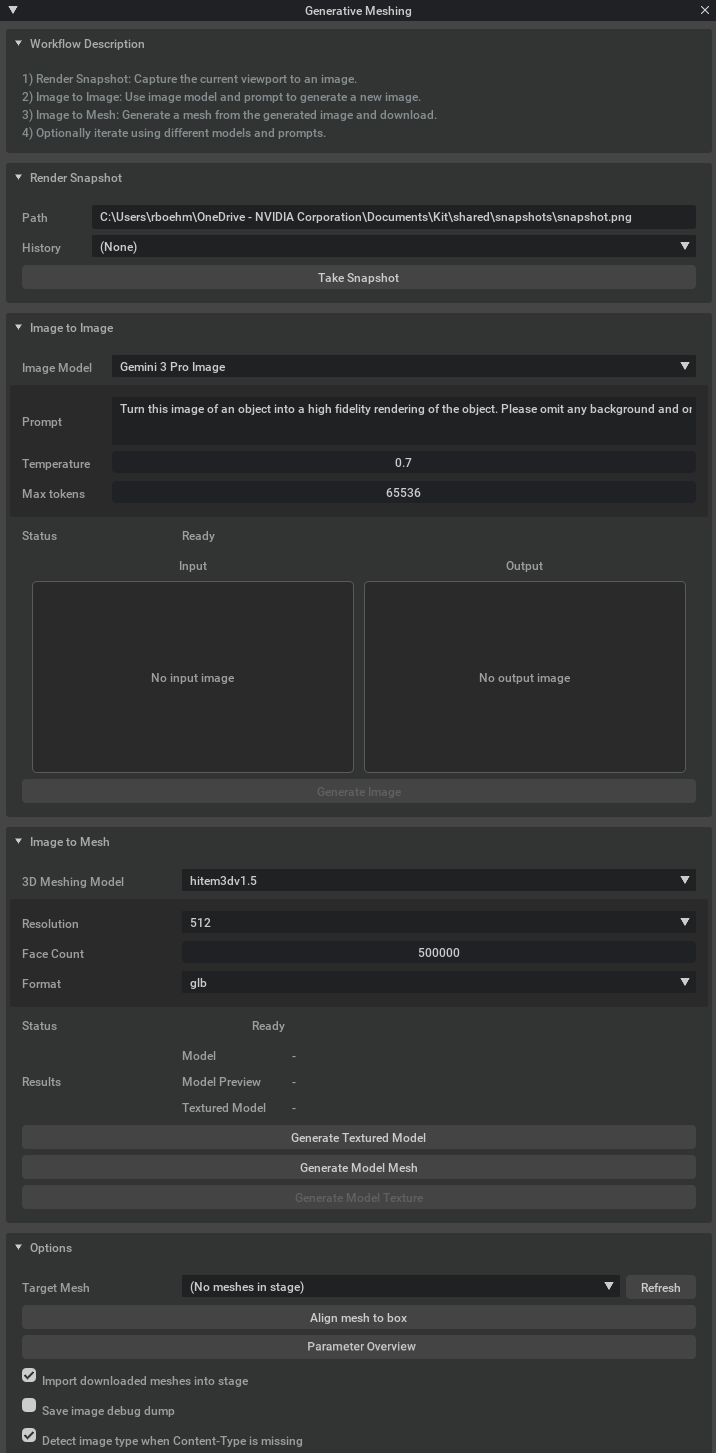Click Align mesh to box button
716x1453 pixels.
(358, 1318)
